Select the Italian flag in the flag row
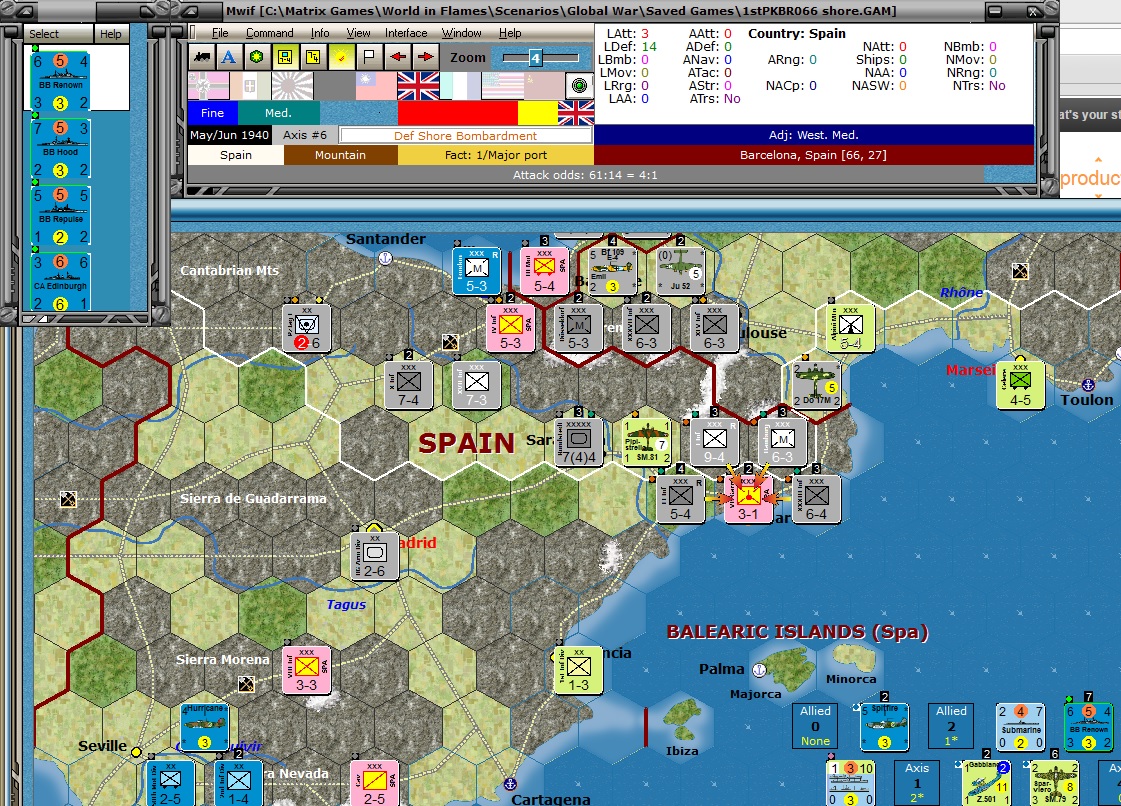 (250, 86)
